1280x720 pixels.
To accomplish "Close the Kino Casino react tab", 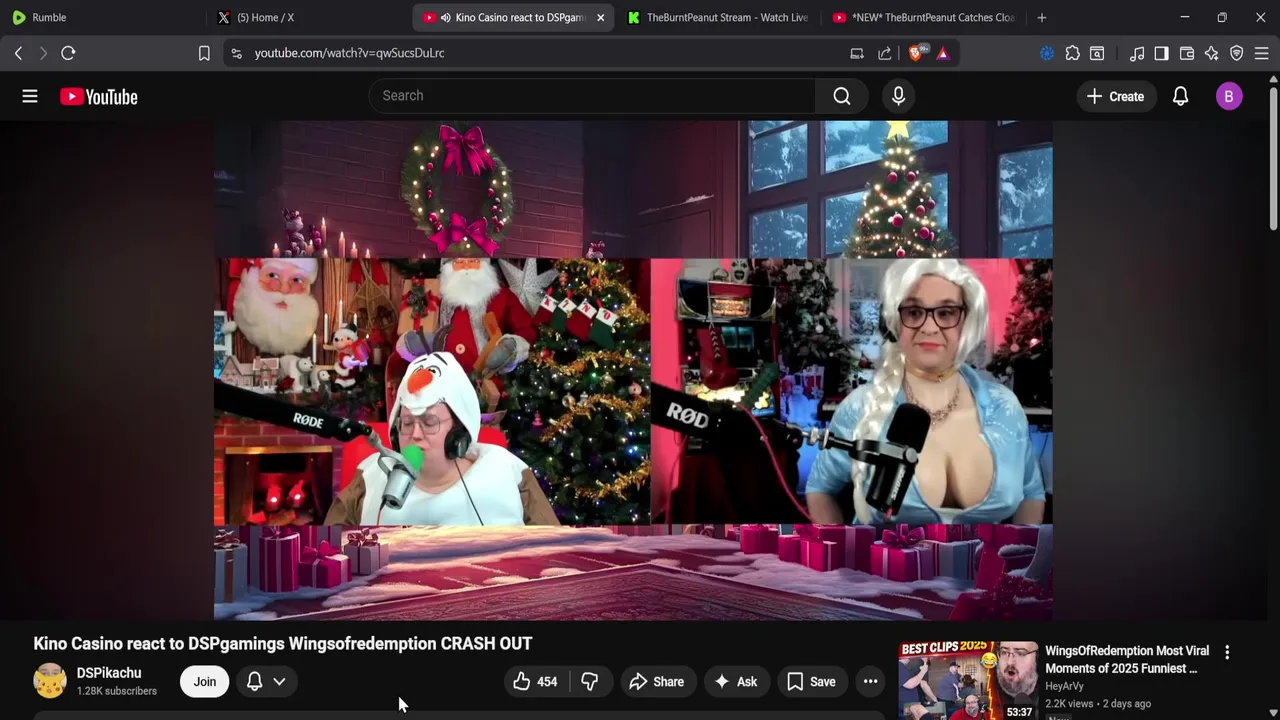I will coord(600,17).
